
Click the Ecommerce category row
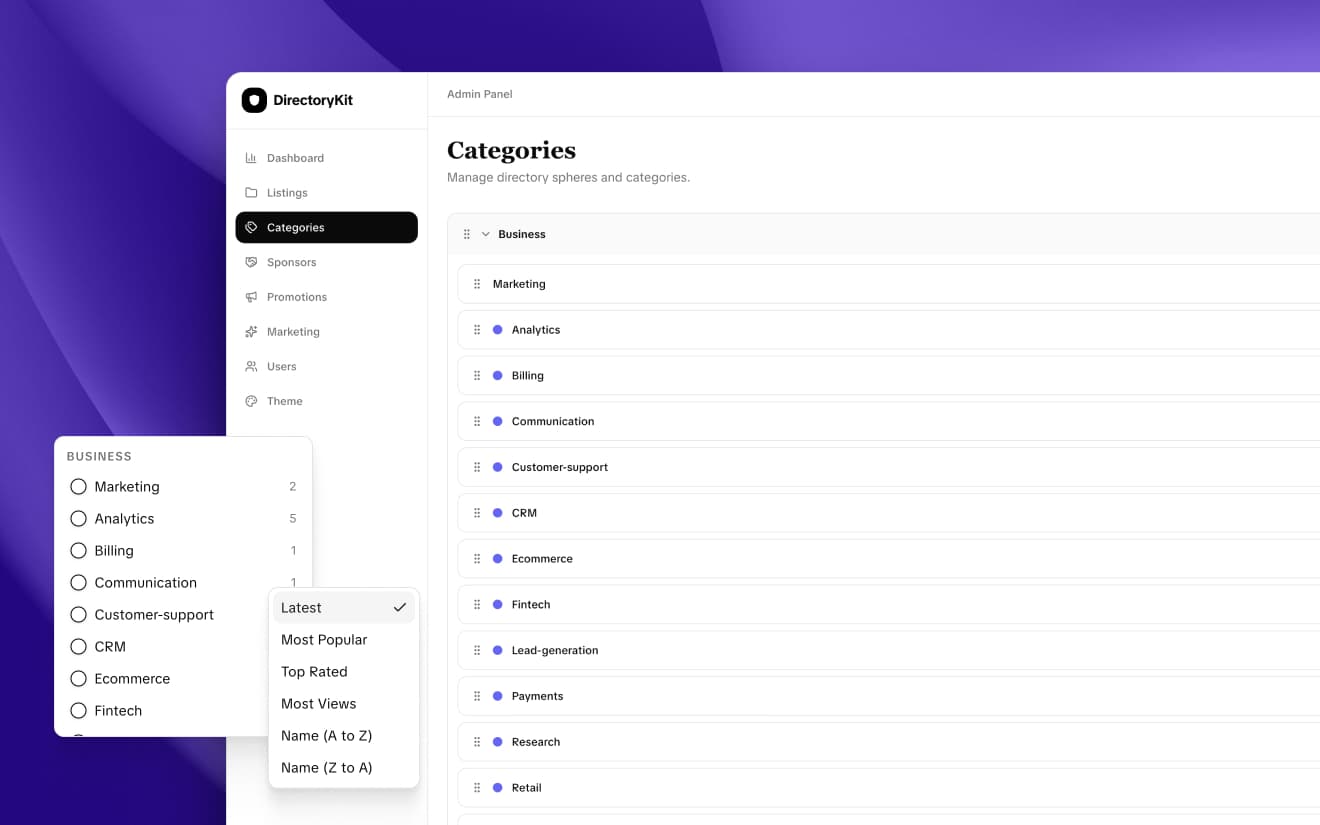tap(542, 559)
